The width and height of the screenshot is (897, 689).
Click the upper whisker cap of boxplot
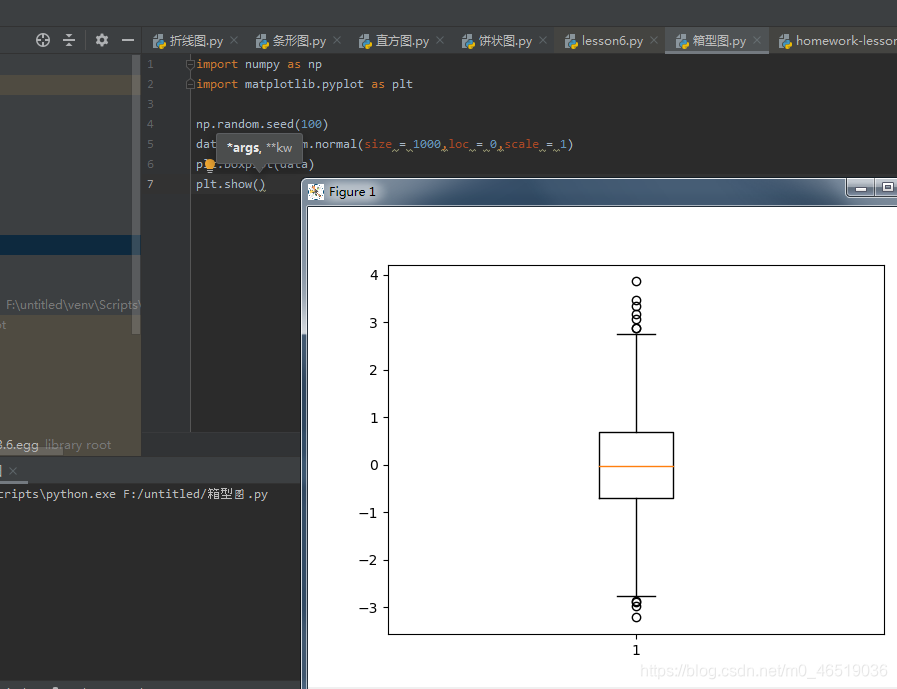636,334
